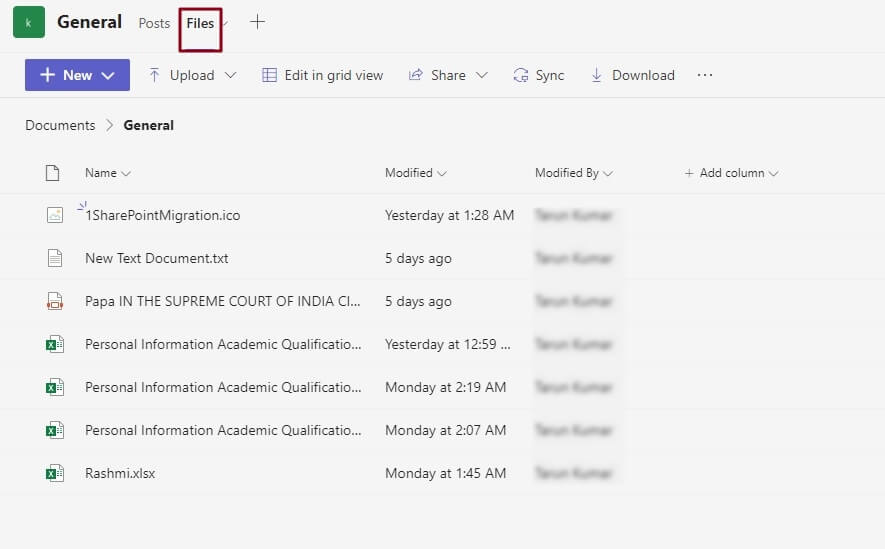
Task: Click the Upload arrow icon
Action: point(154,75)
